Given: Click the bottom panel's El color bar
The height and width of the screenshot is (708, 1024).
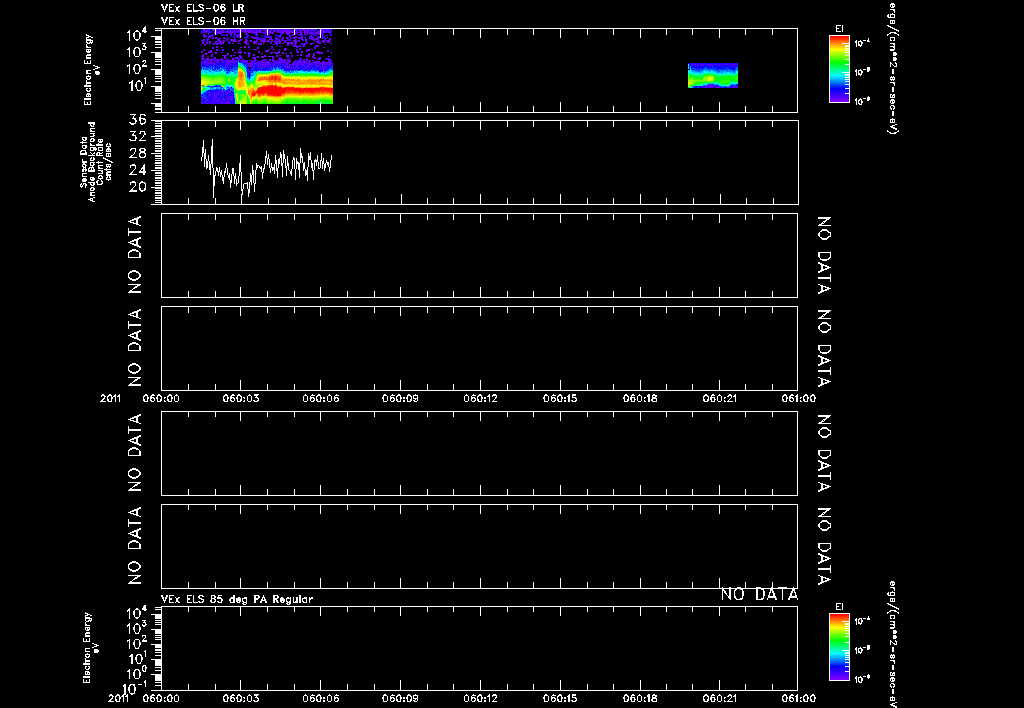Looking at the screenshot, I should 839,647.
